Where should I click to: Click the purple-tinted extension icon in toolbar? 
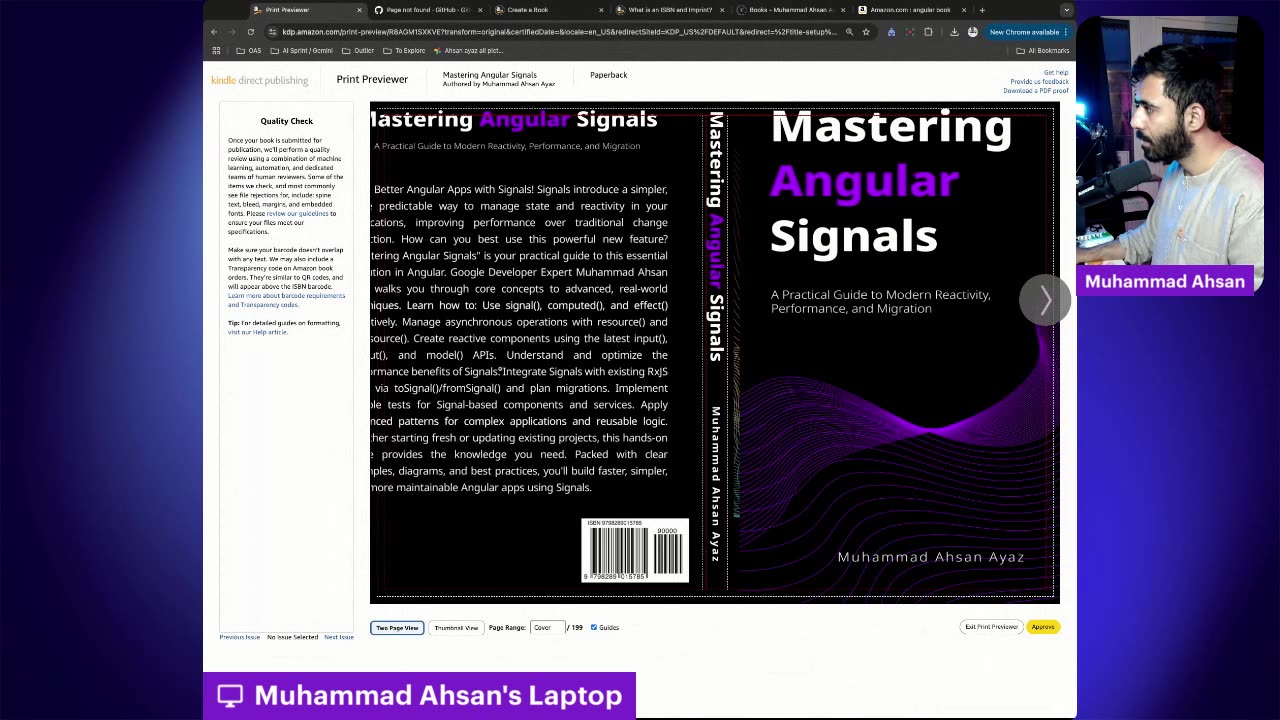tap(891, 32)
